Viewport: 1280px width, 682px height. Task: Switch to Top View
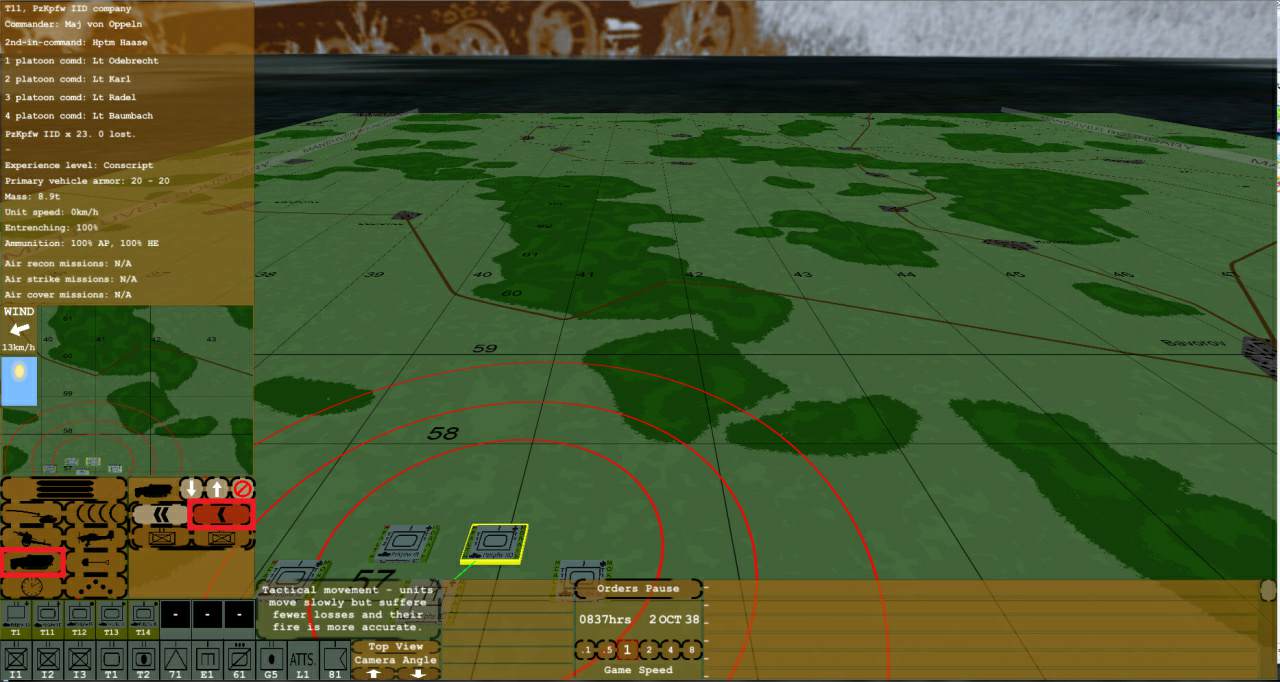click(396, 646)
